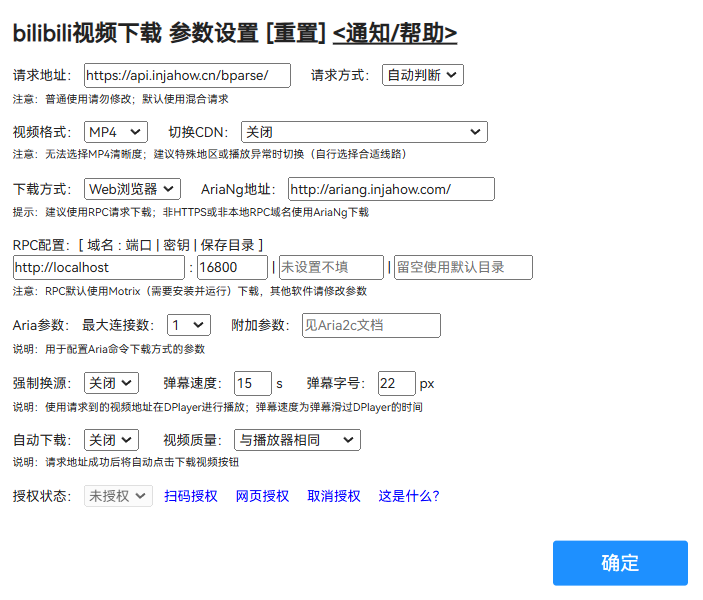Open the 强制换源 dropdown
Viewport: 703px width, 600px height.
(111, 383)
